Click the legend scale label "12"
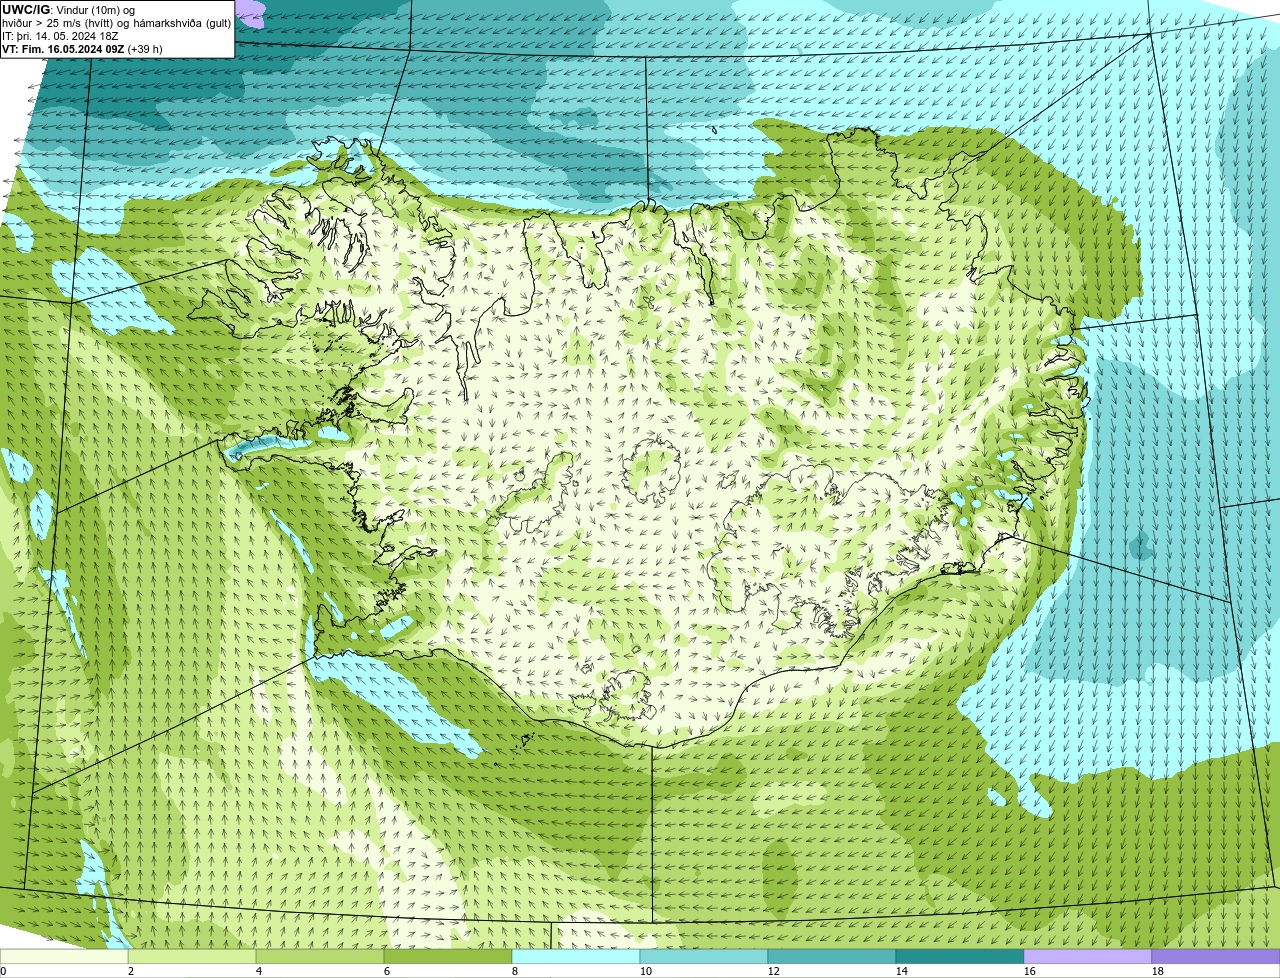Image resolution: width=1280 pixels, height=978 pixels. point(774,971)
